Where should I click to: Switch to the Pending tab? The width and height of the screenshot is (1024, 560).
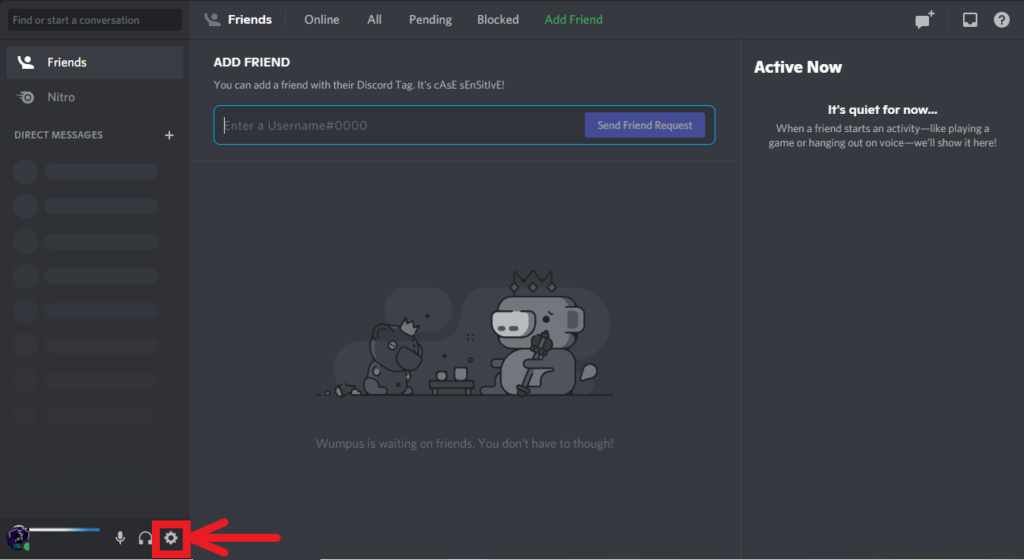click(430, 20)
